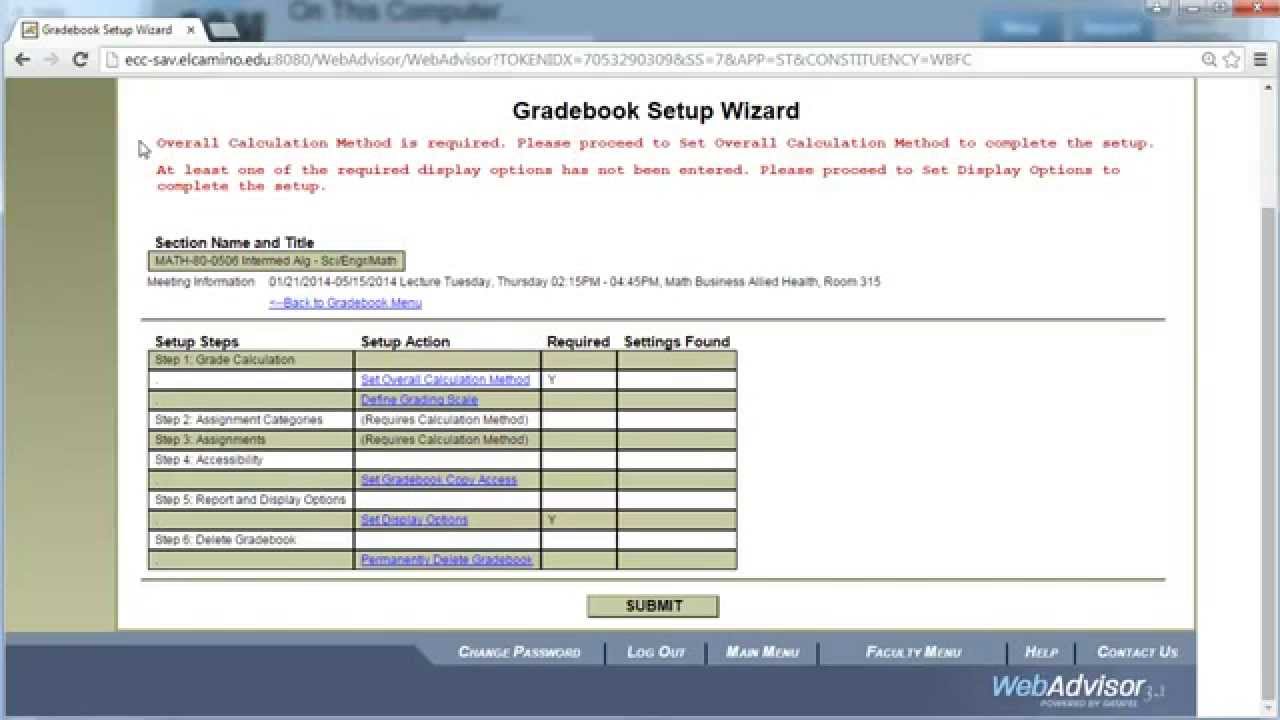Select the Gradebook Setup Wizard browser tab

tap(107, 30)
